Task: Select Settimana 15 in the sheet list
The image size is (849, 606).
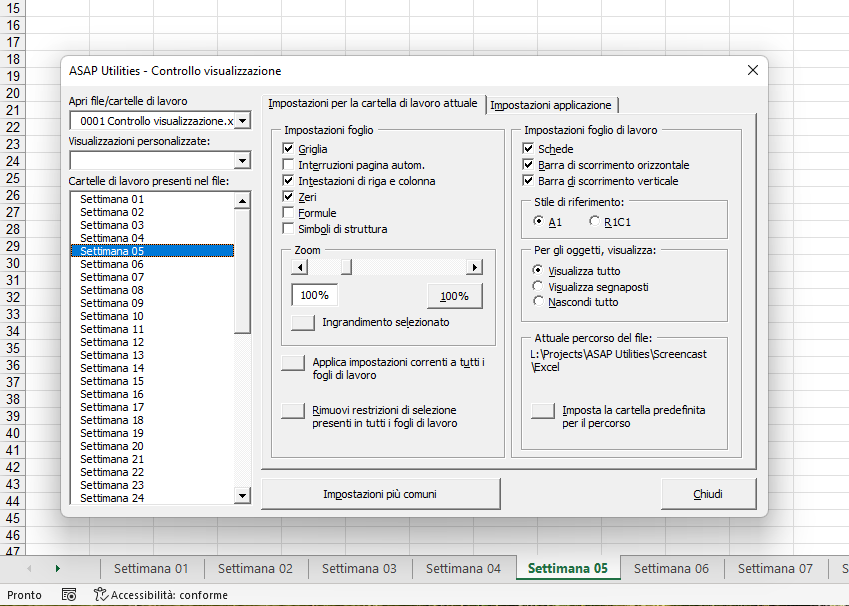Action: pyautogui.click(x=152, y=381)
